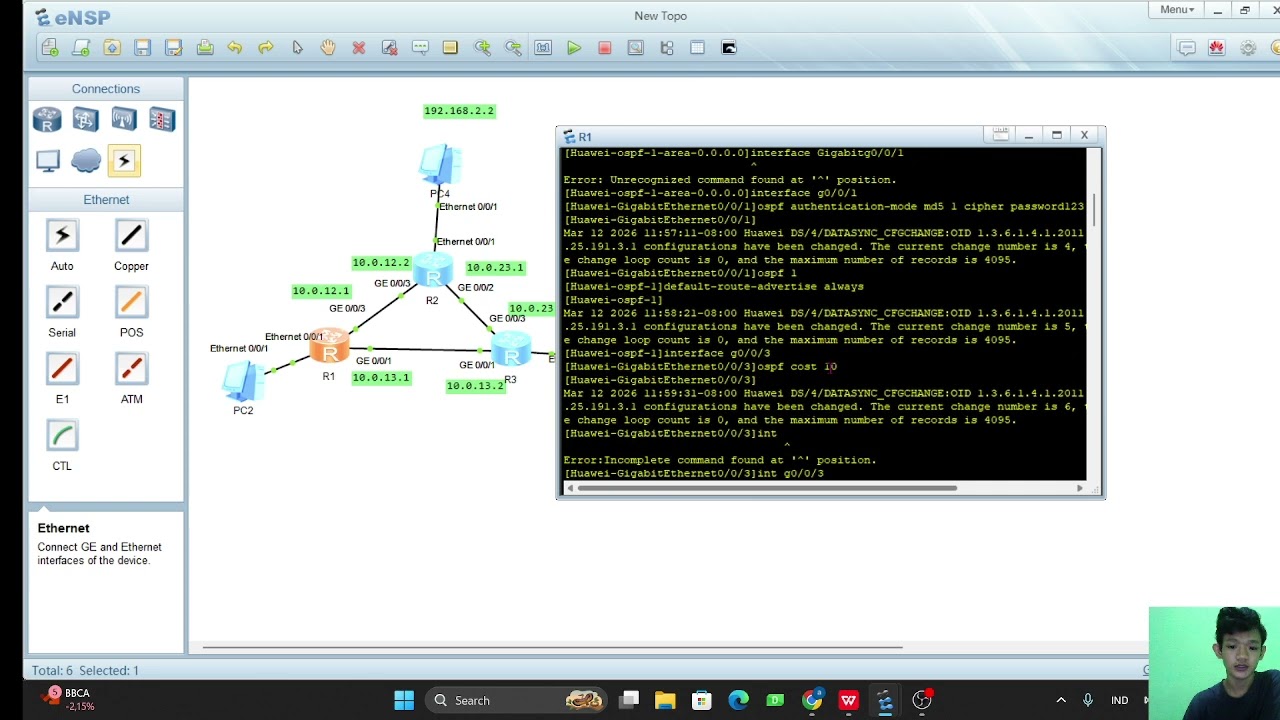The height and width of the screenshot is (720, 1280).
Task: Click the red Stop devices button
Action: point(604,47)
